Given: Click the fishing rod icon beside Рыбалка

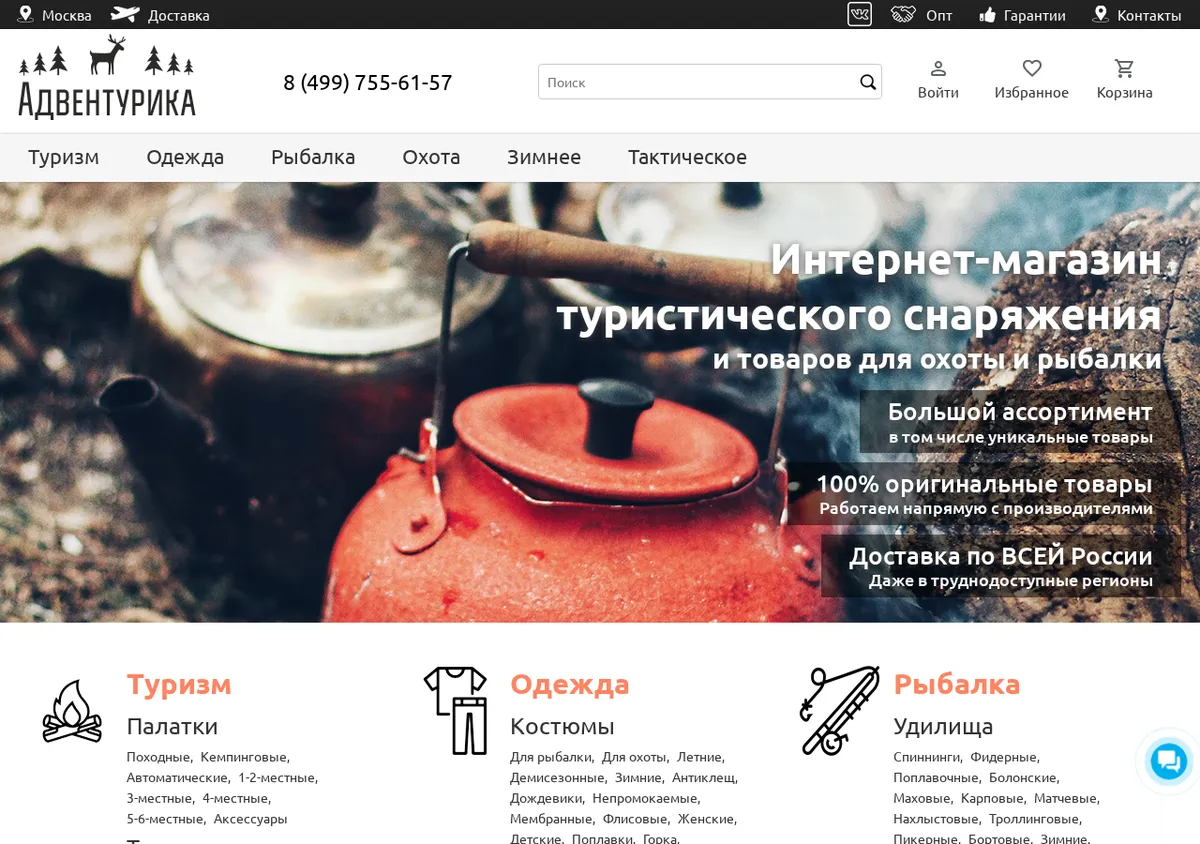Looking at the screenshot, I should coord(839,711).
